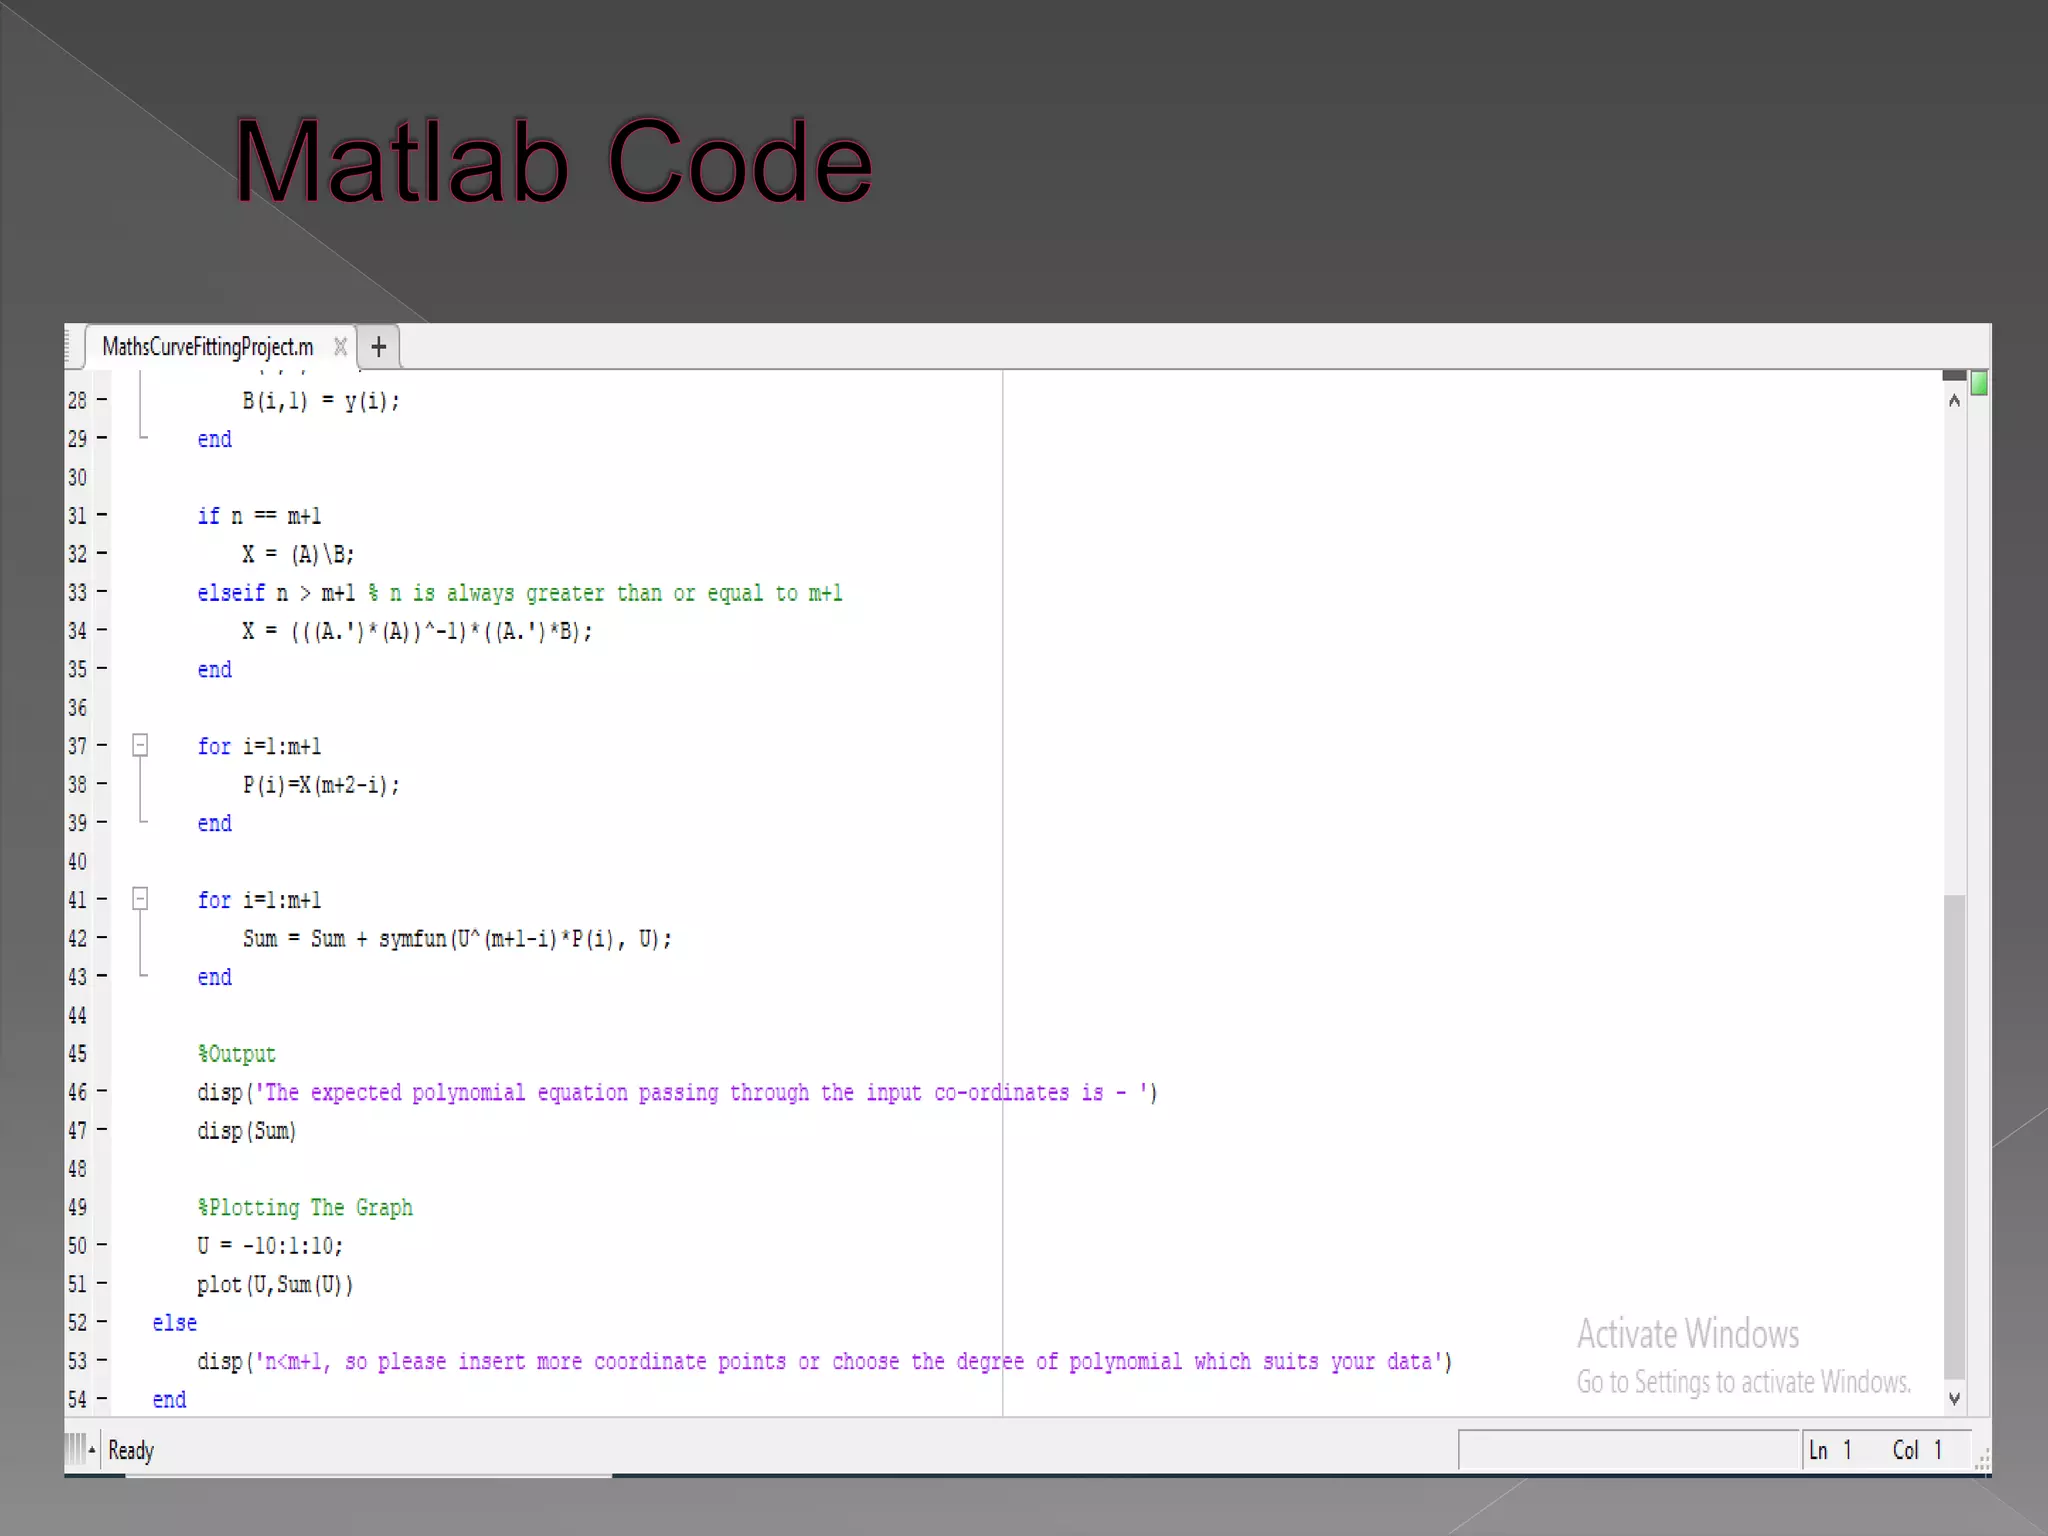The image size is (2048, 1536).
Task: Click the scroll up arrow of editor
Action: [x=1954, y=401]
